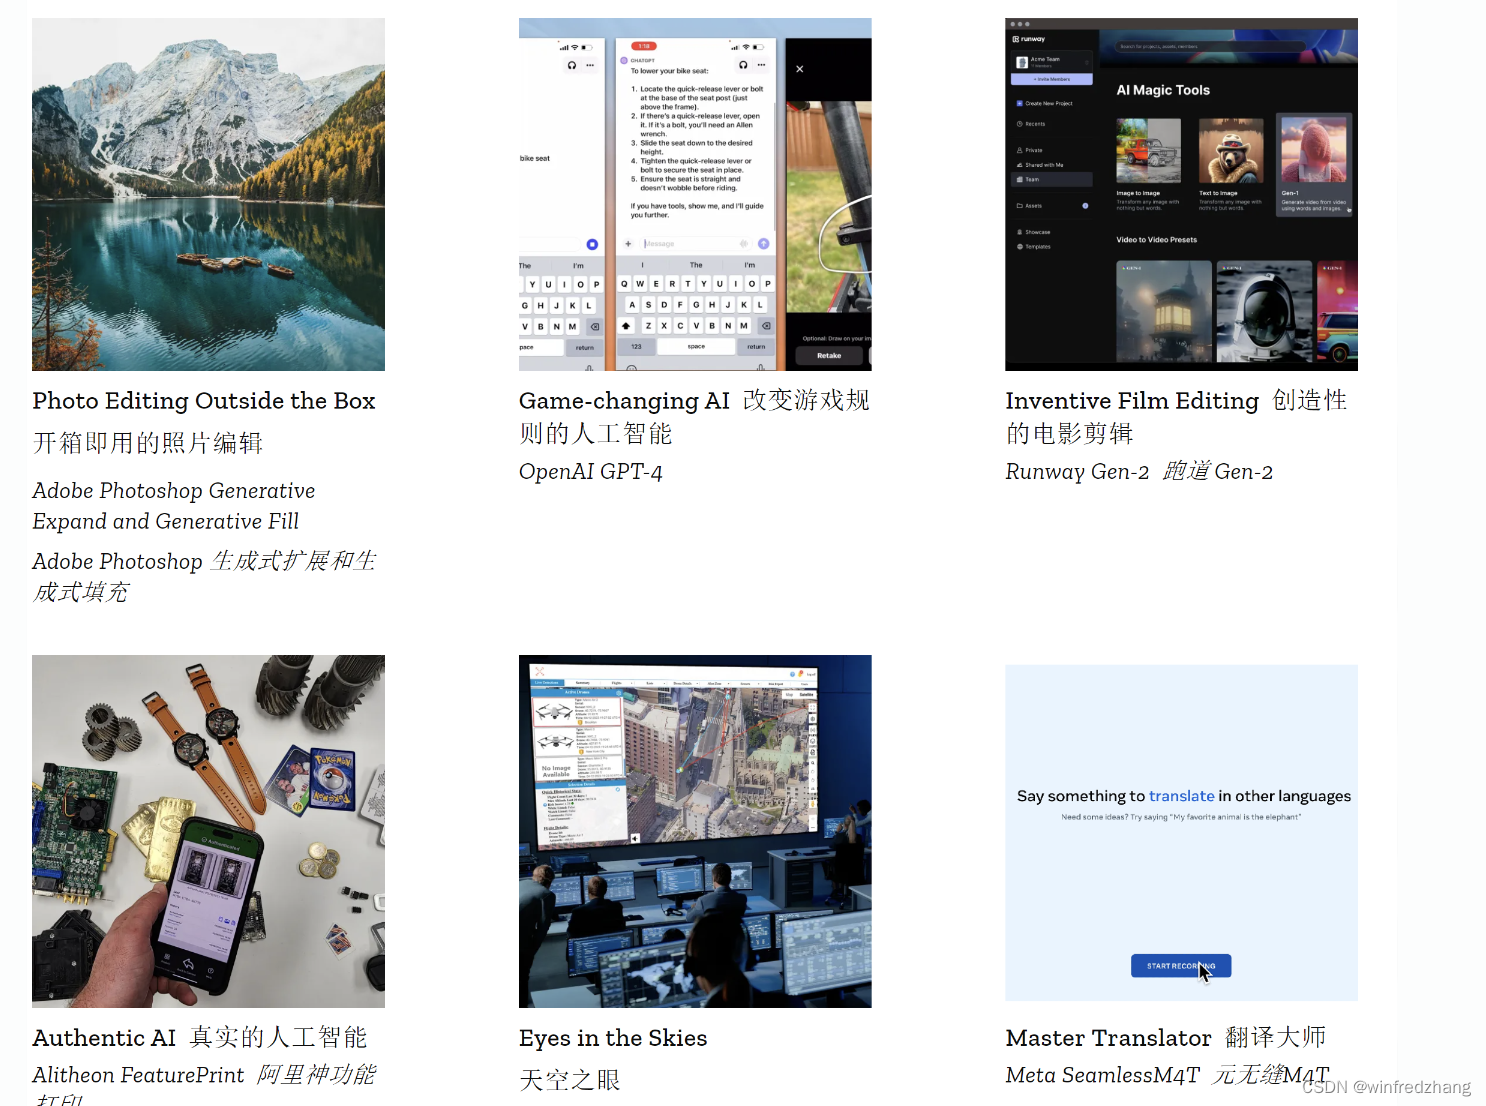Click the 'OpenAI GPT-4' caption

pos(590,472)
